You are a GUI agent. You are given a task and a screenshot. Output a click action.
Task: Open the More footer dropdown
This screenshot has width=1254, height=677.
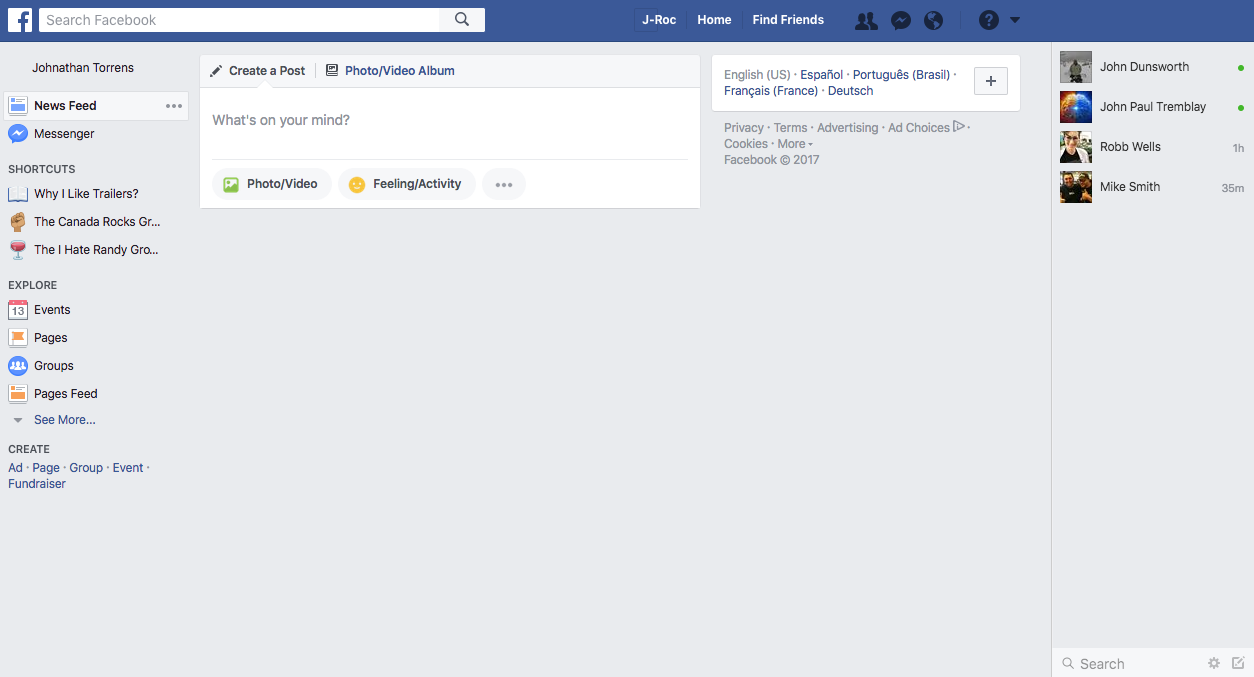(795, 144)
